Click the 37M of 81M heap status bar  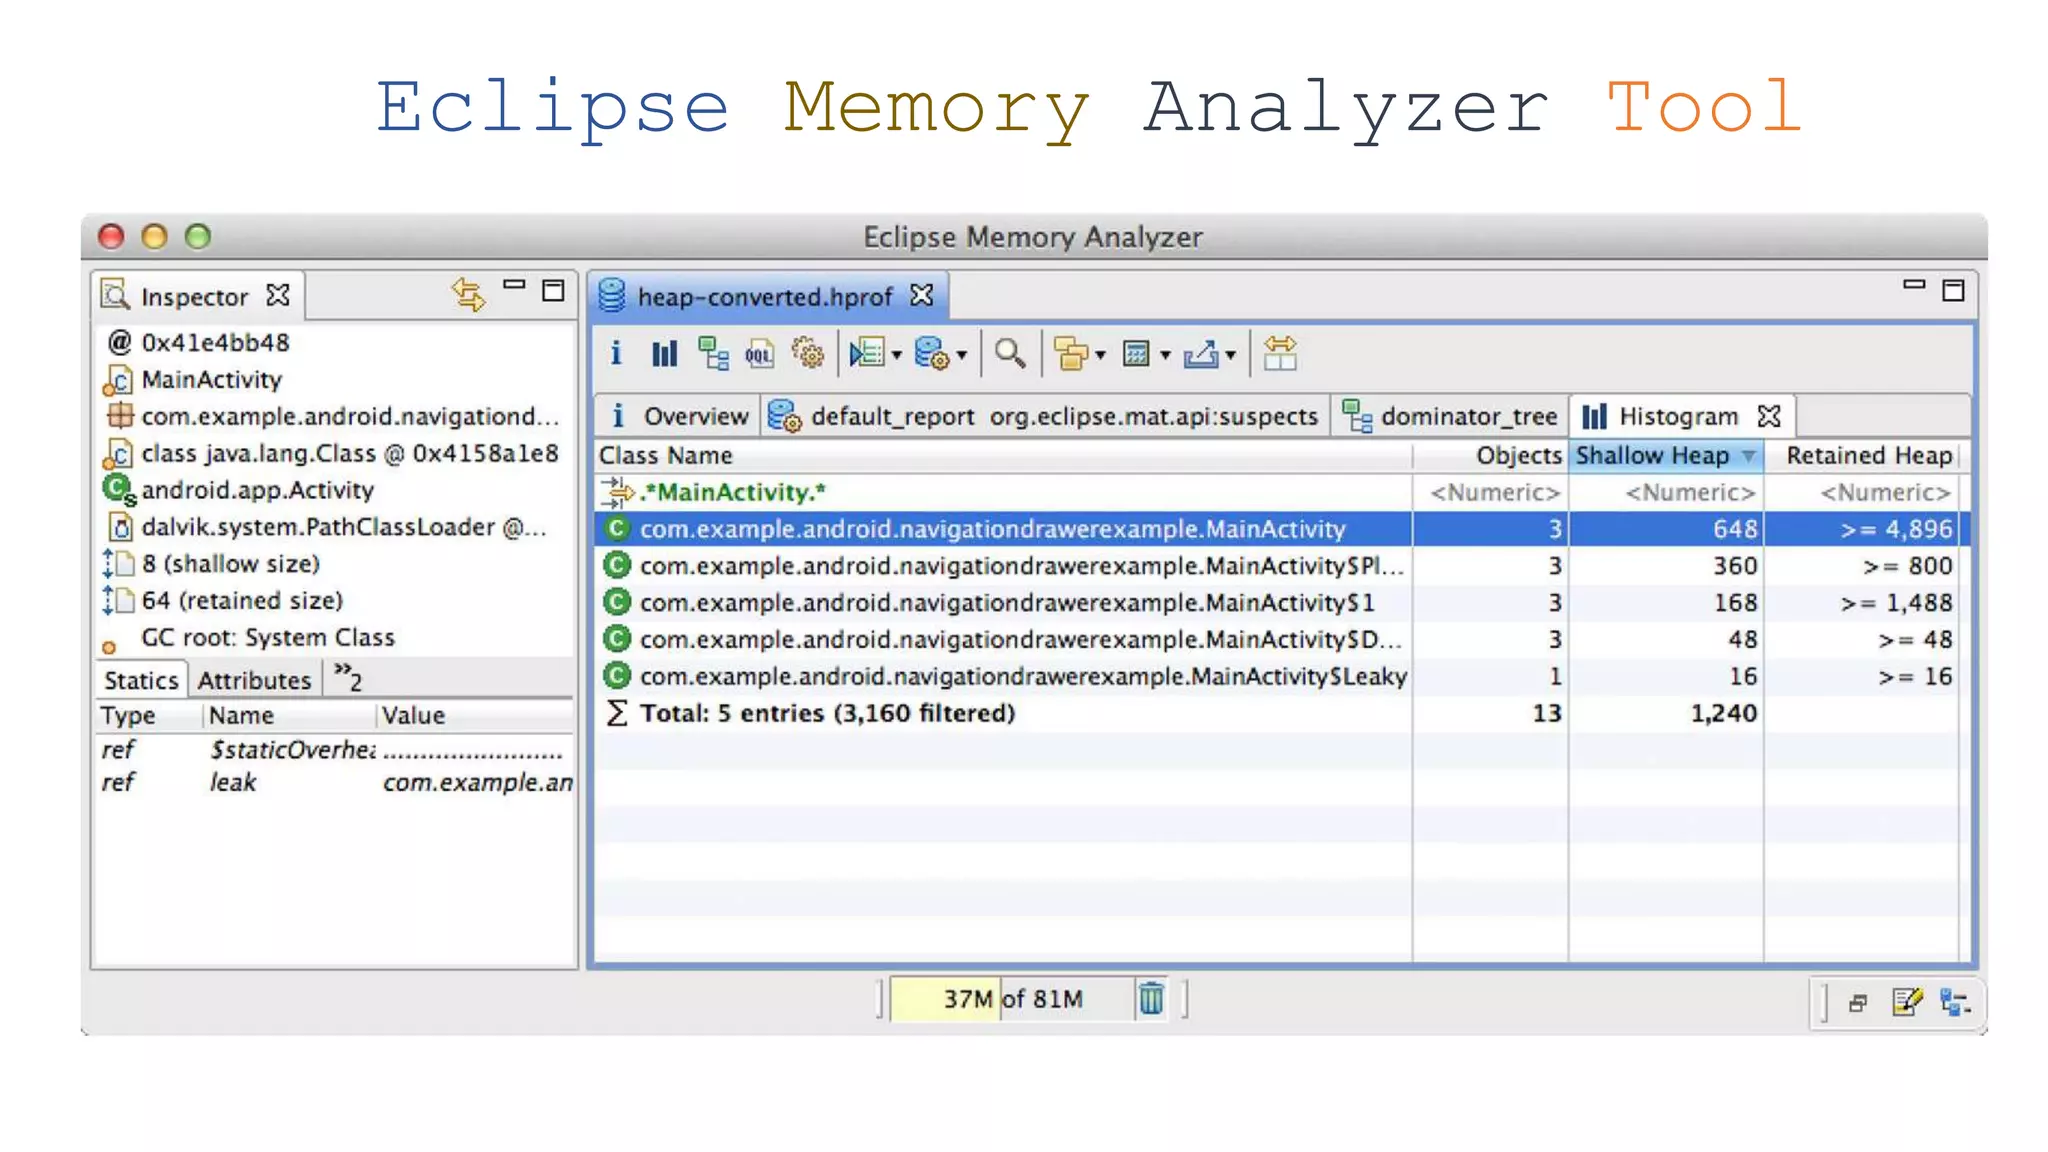click(1012, 999)
